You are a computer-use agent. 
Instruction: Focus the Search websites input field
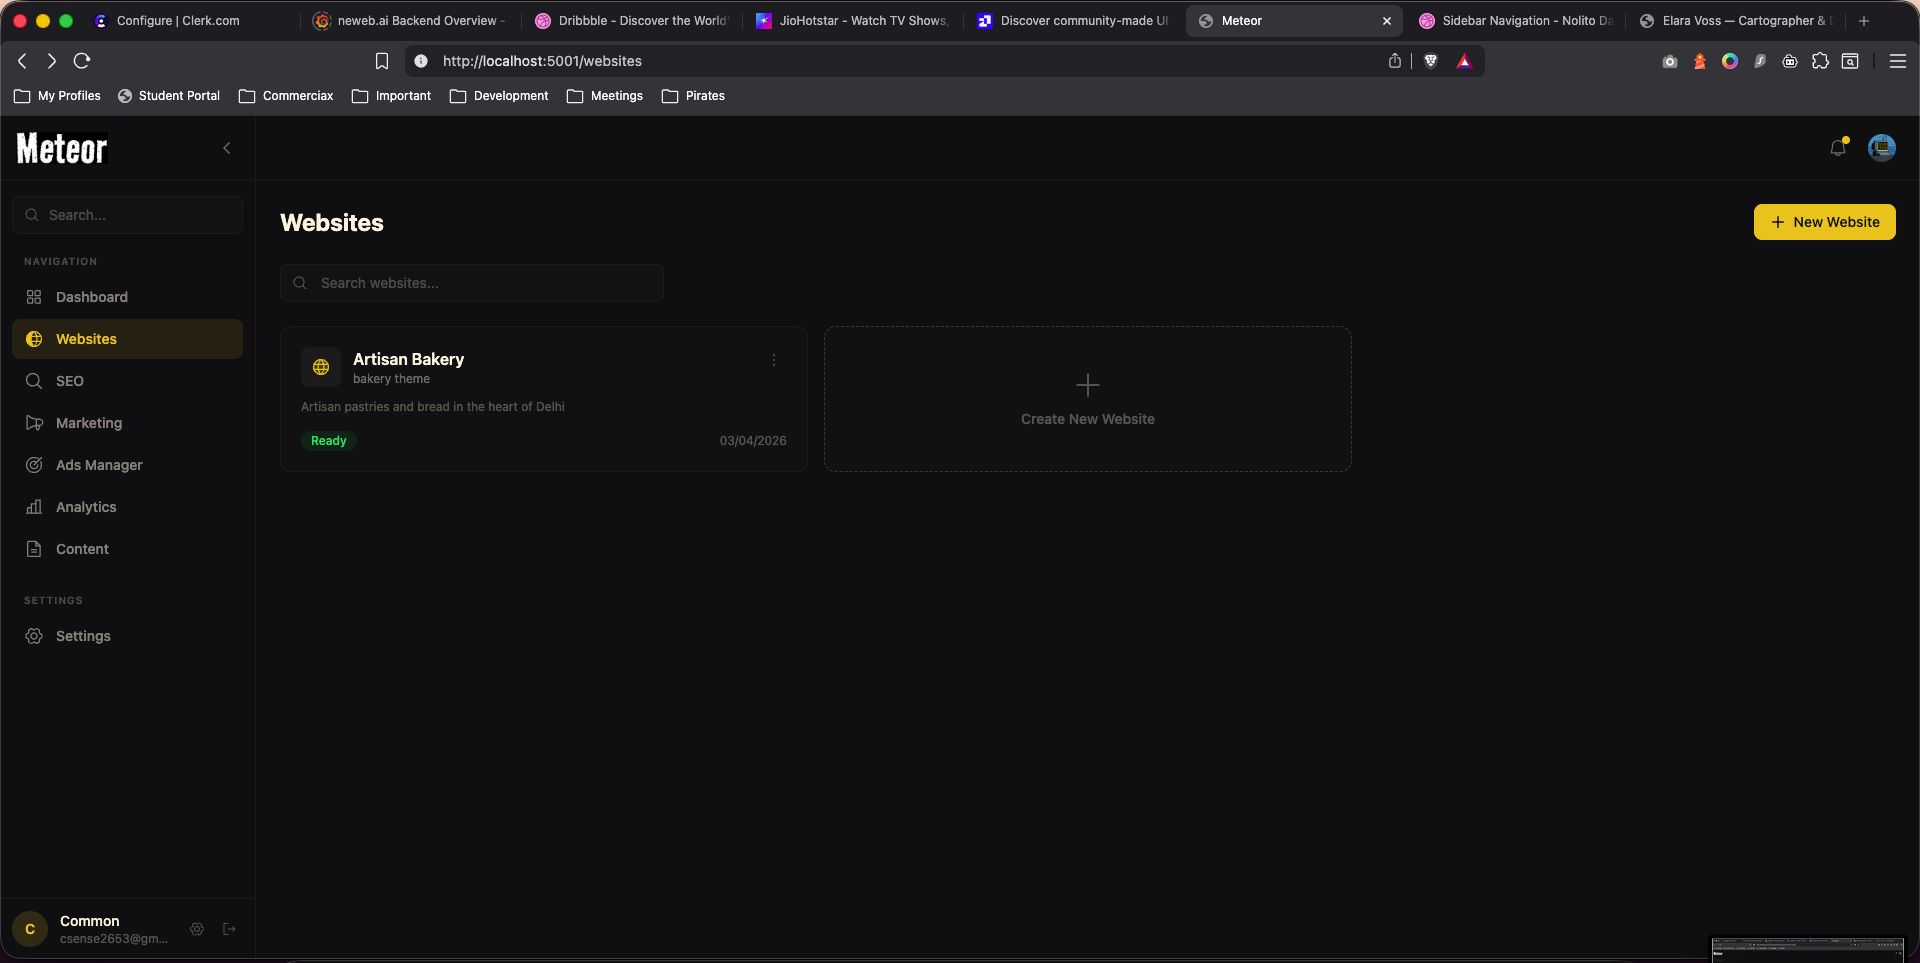tap(480, 283)
